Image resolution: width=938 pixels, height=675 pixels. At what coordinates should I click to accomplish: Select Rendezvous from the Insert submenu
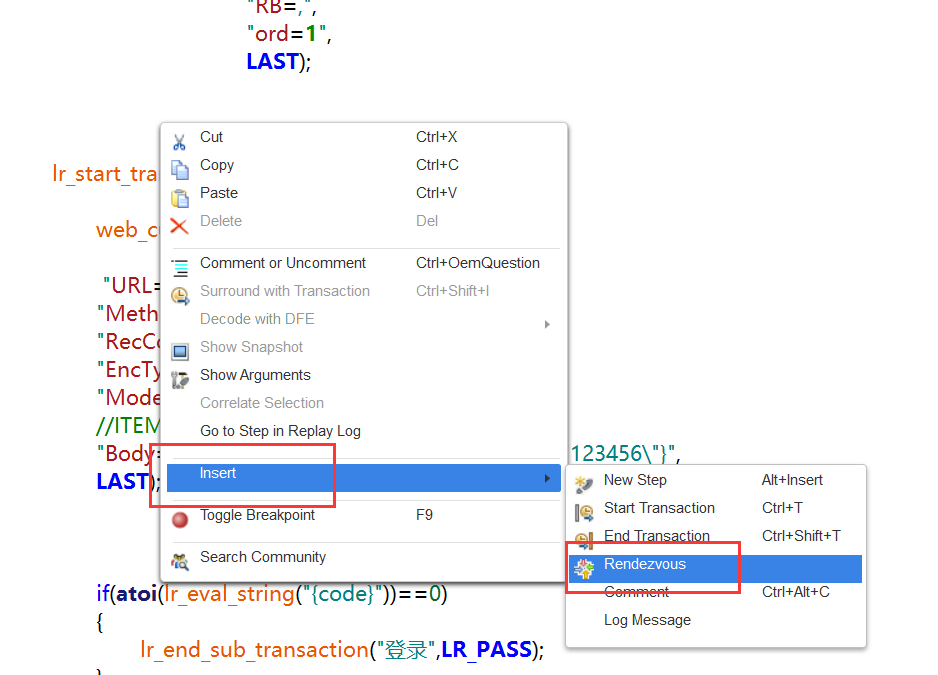[645, 565]
